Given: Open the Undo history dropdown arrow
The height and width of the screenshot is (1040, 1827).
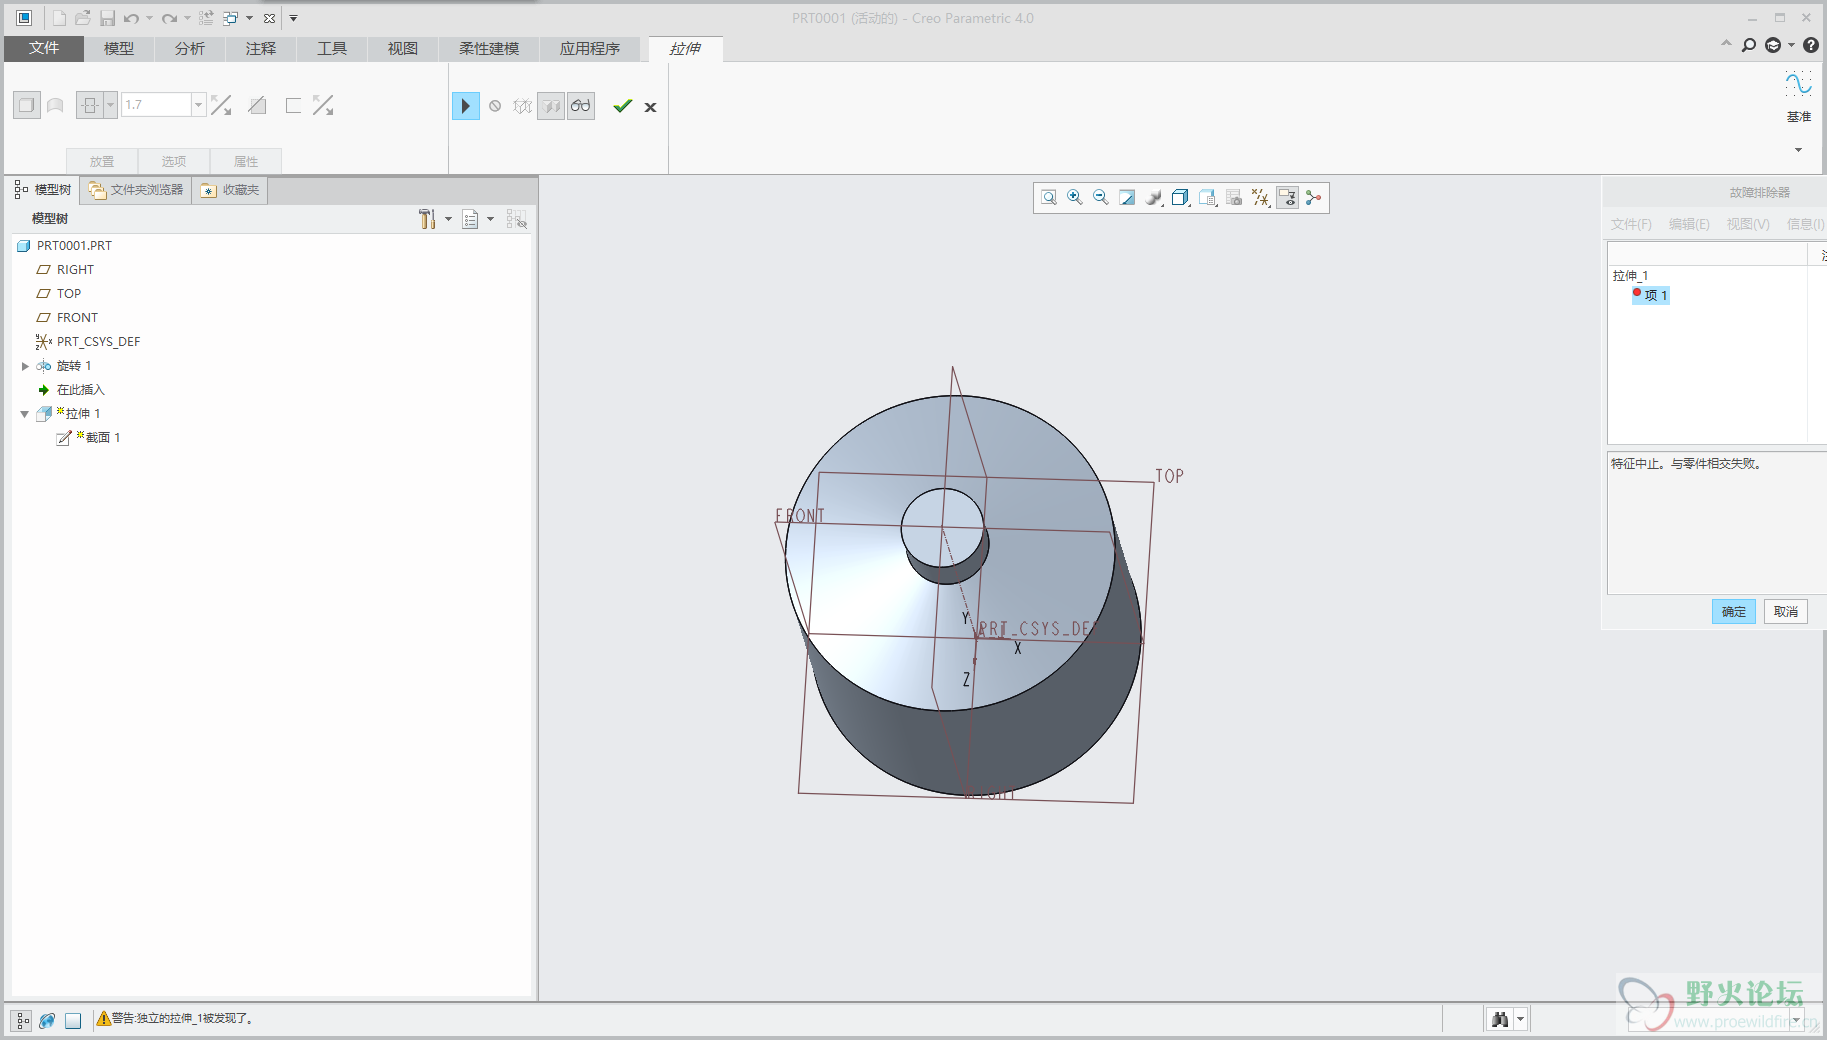Looking at the screenshot, I should click(x=149, y=18).
